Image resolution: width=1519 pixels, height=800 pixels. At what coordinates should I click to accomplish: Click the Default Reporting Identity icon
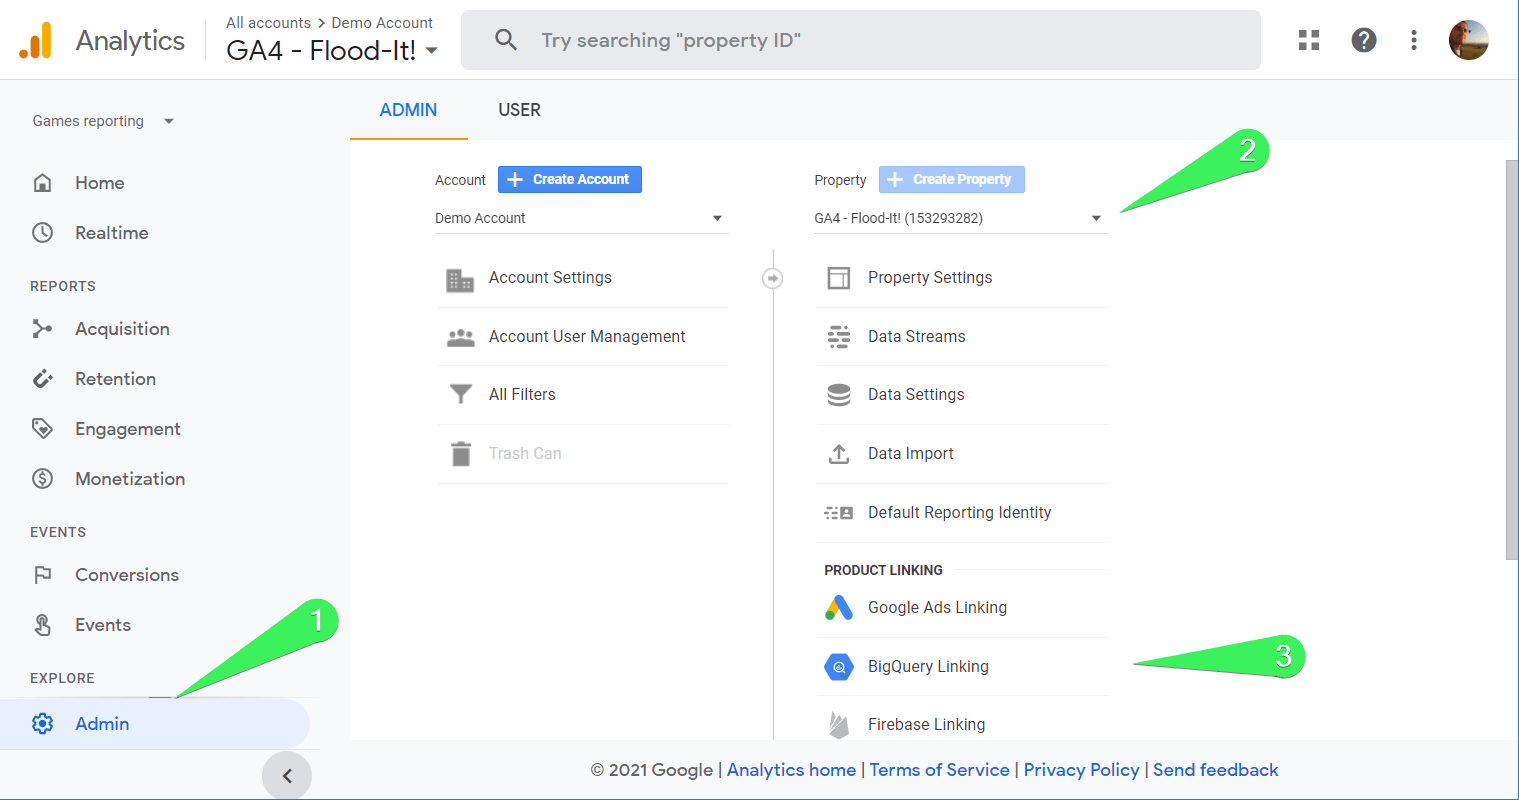[x=839, y=513]
